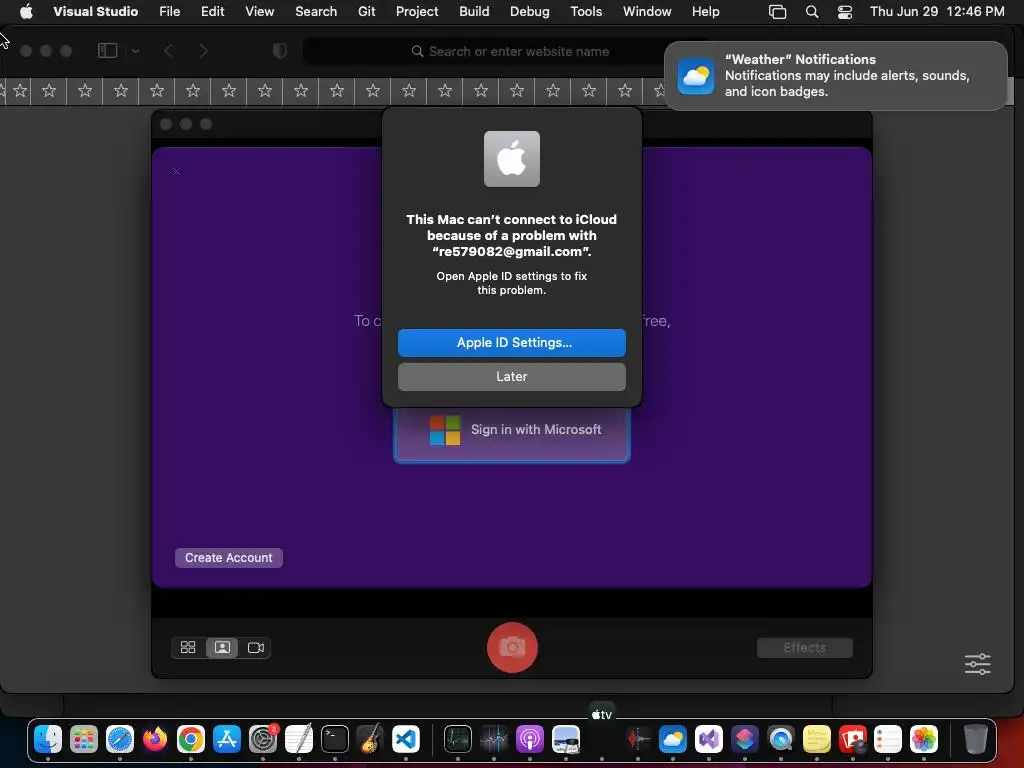The height and width of the screenshot is (768, 1024).
Task: Open Stickies from the Dock
Action: pyautogui.click(x=816, y=739)
